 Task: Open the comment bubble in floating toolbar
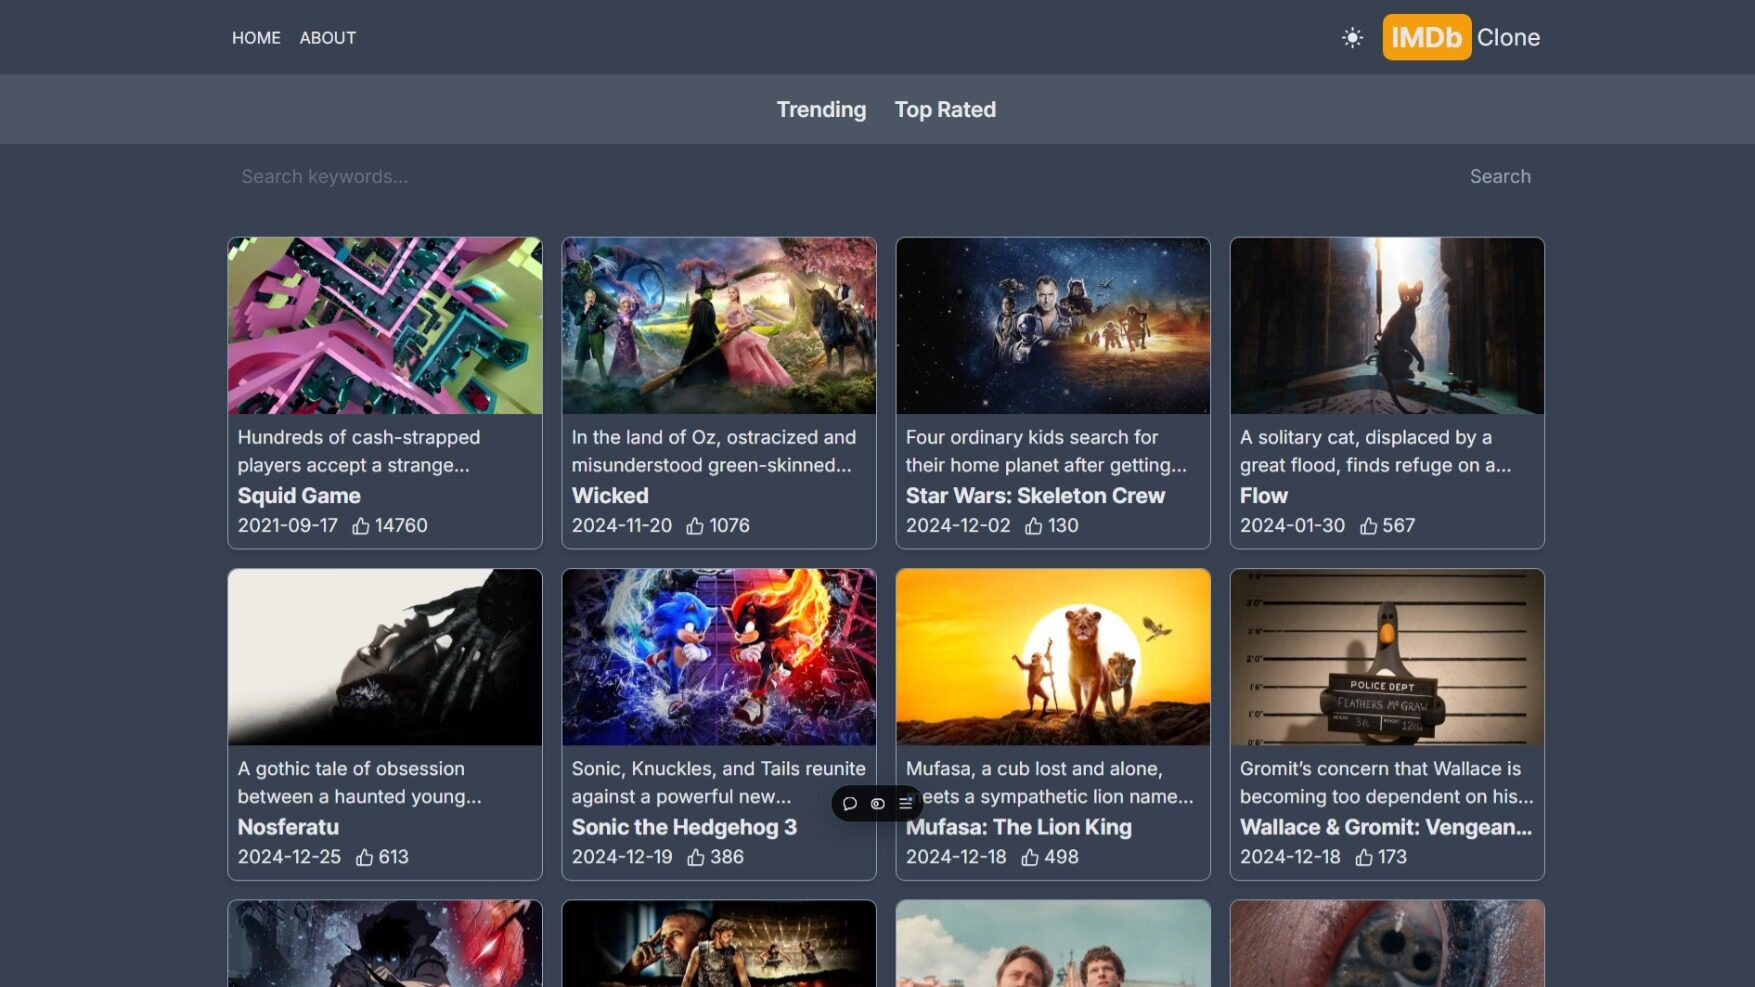pos(850,803)
